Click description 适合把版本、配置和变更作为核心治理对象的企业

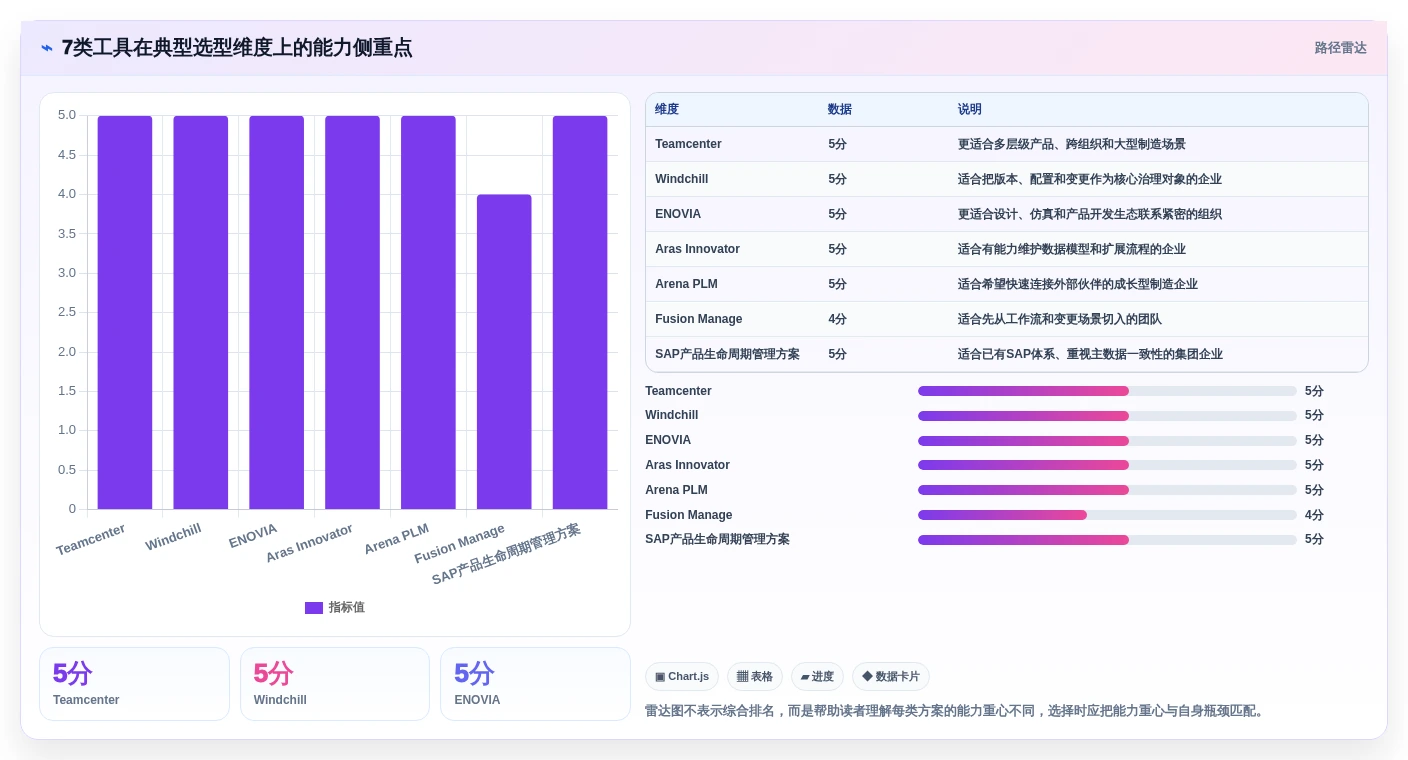click(1090, 179)
